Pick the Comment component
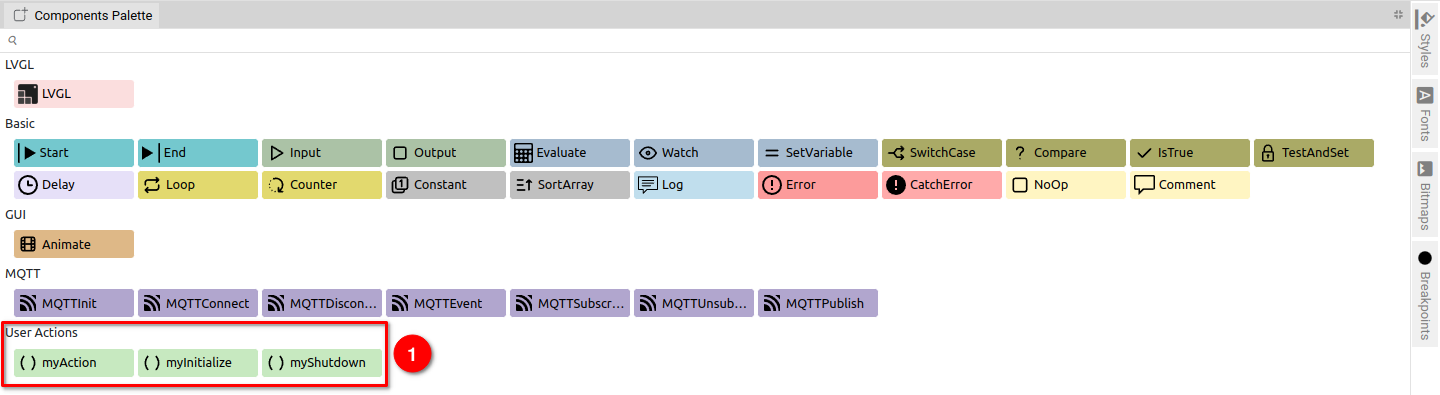Screen dimensions: 1440x395 pyautogui.click(x=1190, y=185)
